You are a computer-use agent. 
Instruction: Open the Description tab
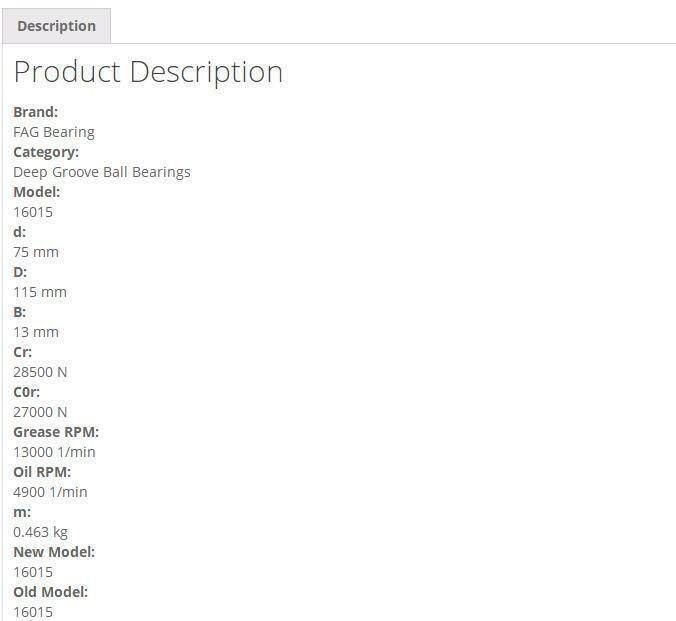(56, 26)
